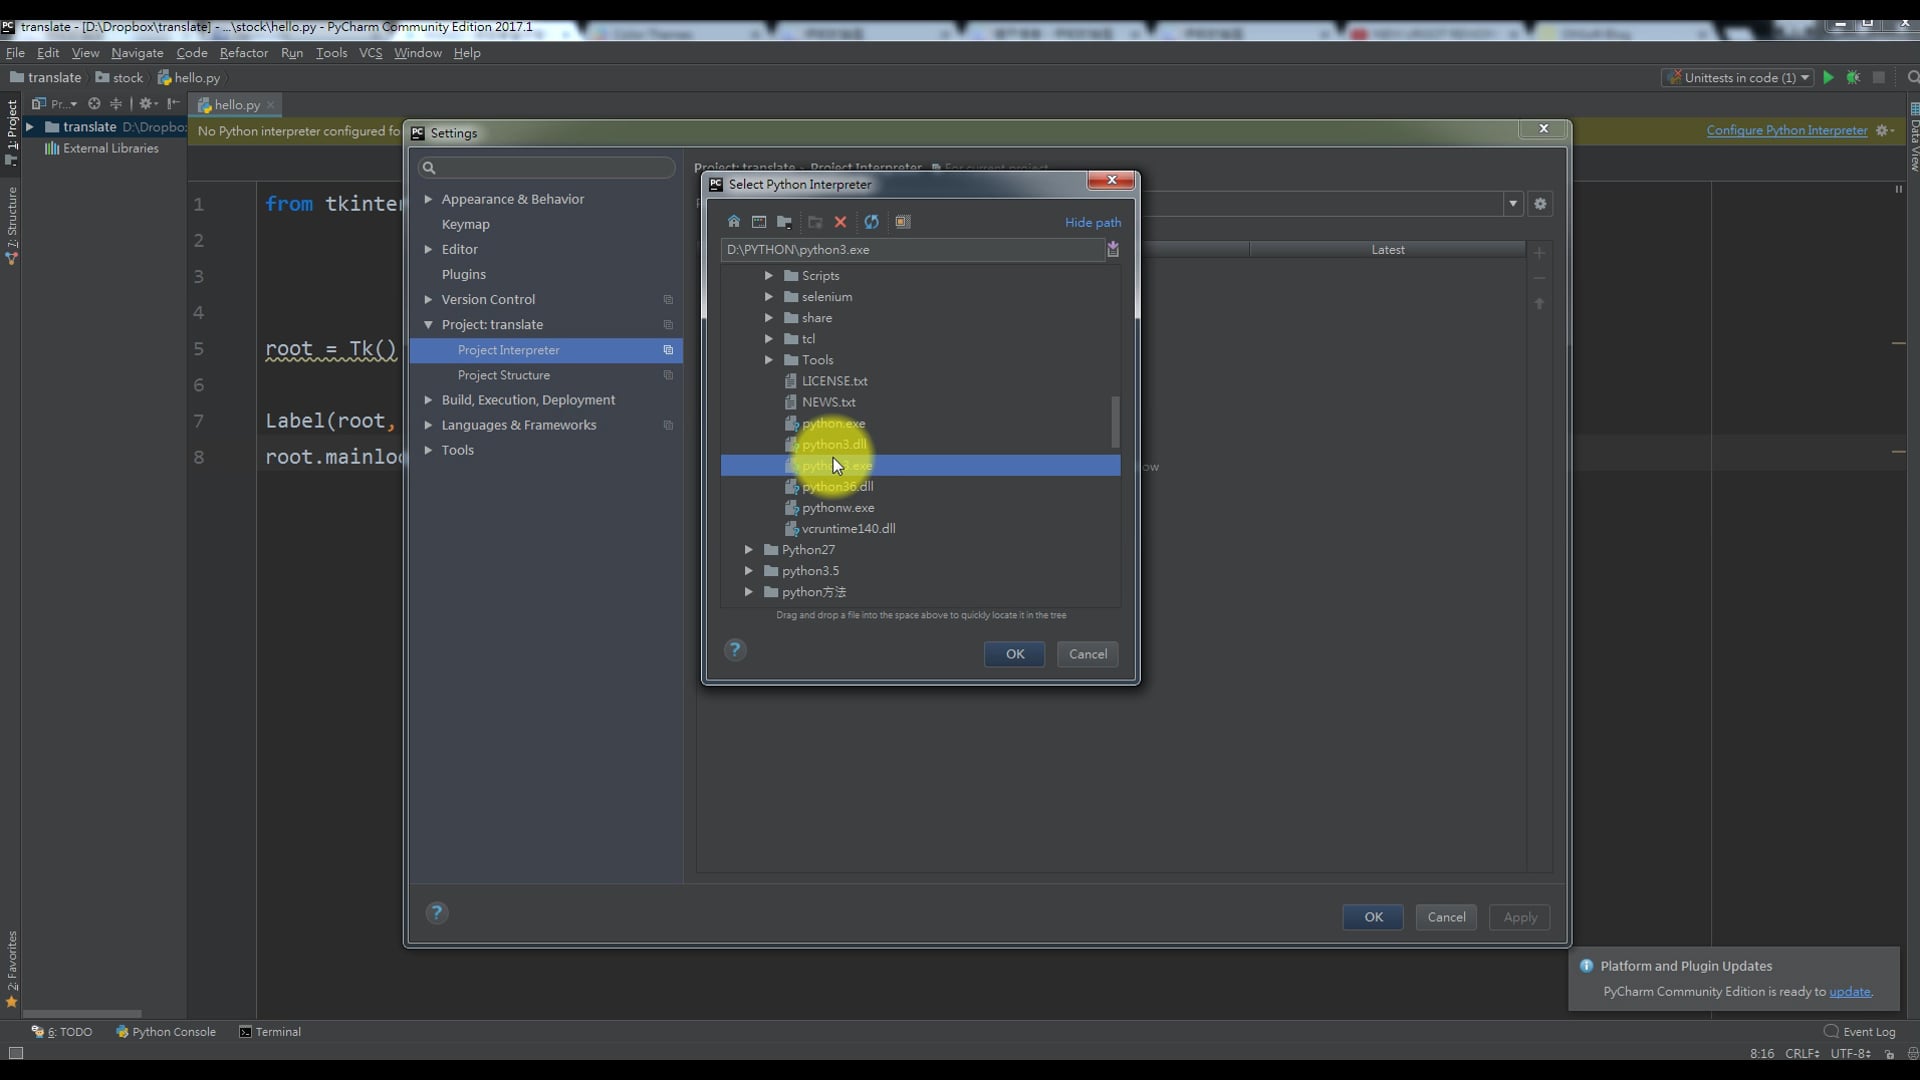Expand the Python27 folder
The width and height of the screenshot is (1920, 1080).
[749, 550]
